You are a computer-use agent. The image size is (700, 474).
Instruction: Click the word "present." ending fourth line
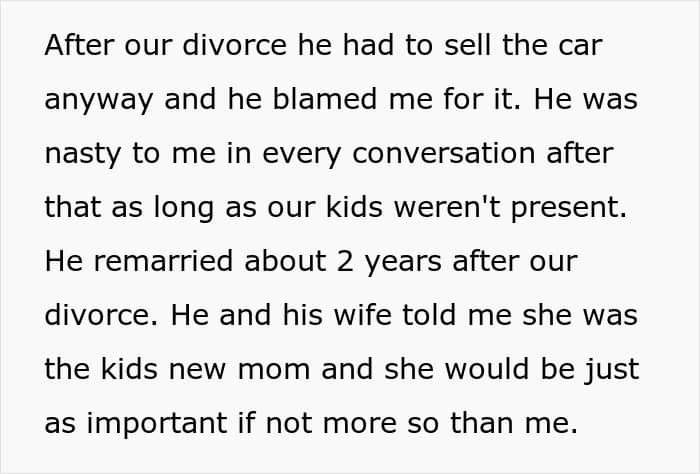[569, 209]
